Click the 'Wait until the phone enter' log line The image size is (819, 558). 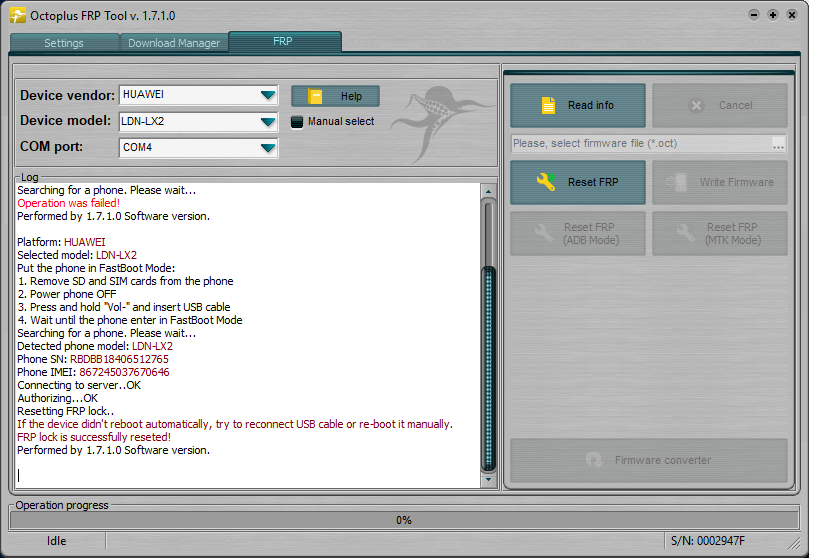[130, 320]
